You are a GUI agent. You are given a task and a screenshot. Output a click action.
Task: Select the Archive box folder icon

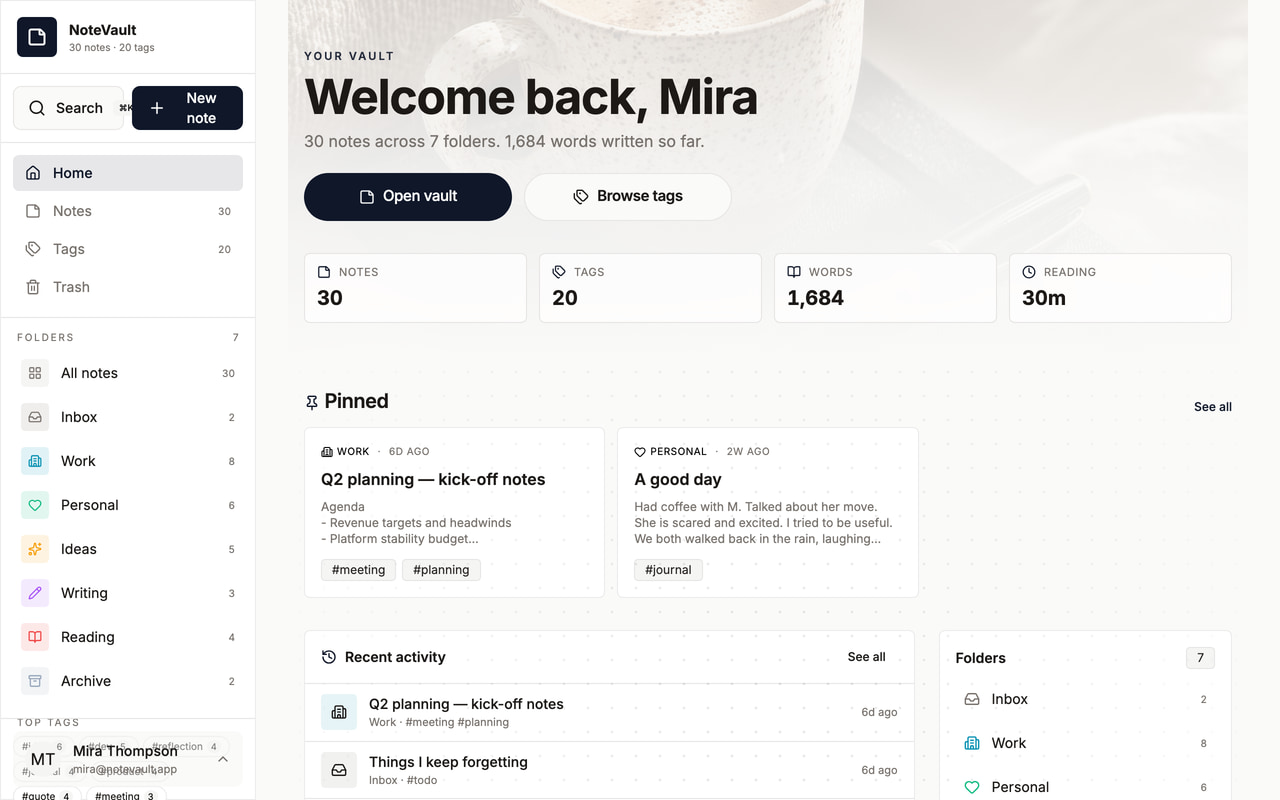point(35,681)
